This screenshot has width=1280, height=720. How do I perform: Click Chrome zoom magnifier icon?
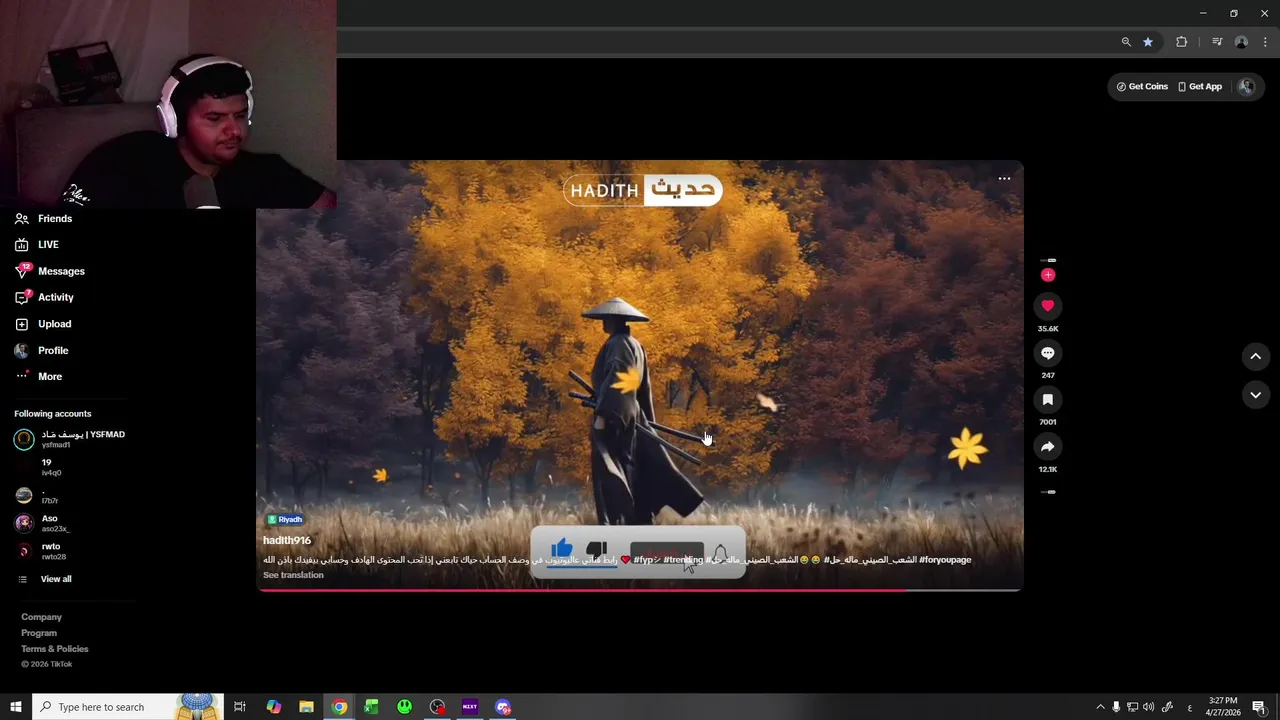[x=1126, y=42]
